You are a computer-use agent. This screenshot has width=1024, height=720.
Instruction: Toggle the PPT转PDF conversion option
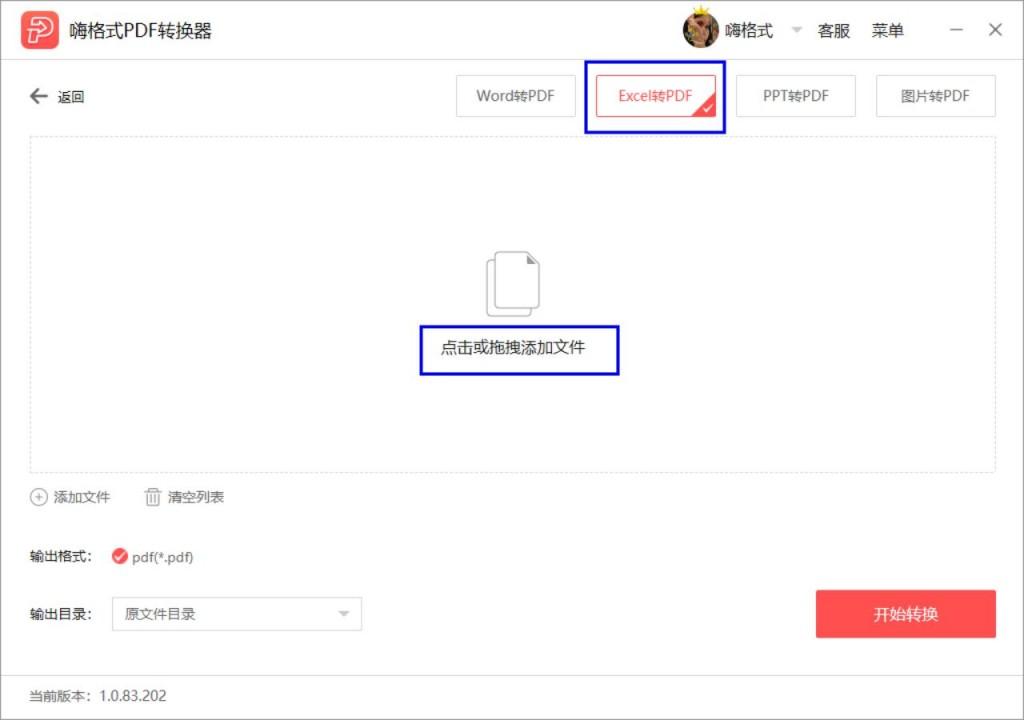coord(795,95)
